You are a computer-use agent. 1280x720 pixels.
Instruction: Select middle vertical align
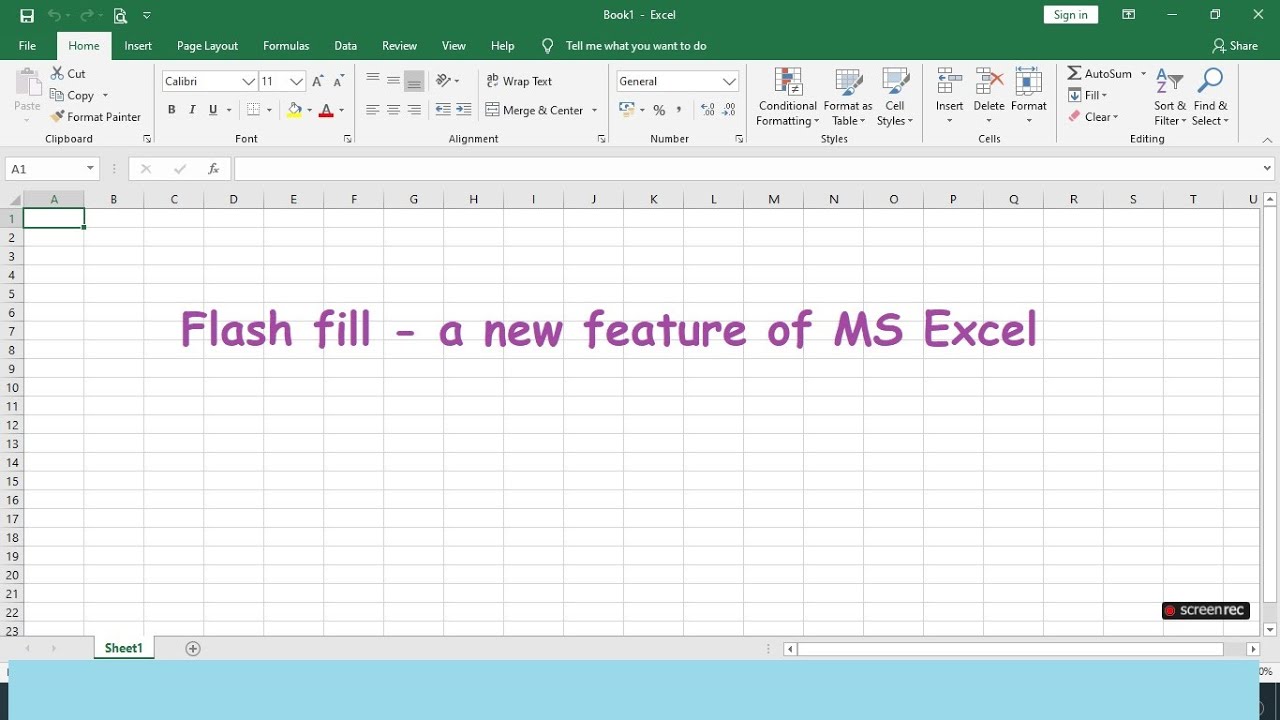point(393,81)
